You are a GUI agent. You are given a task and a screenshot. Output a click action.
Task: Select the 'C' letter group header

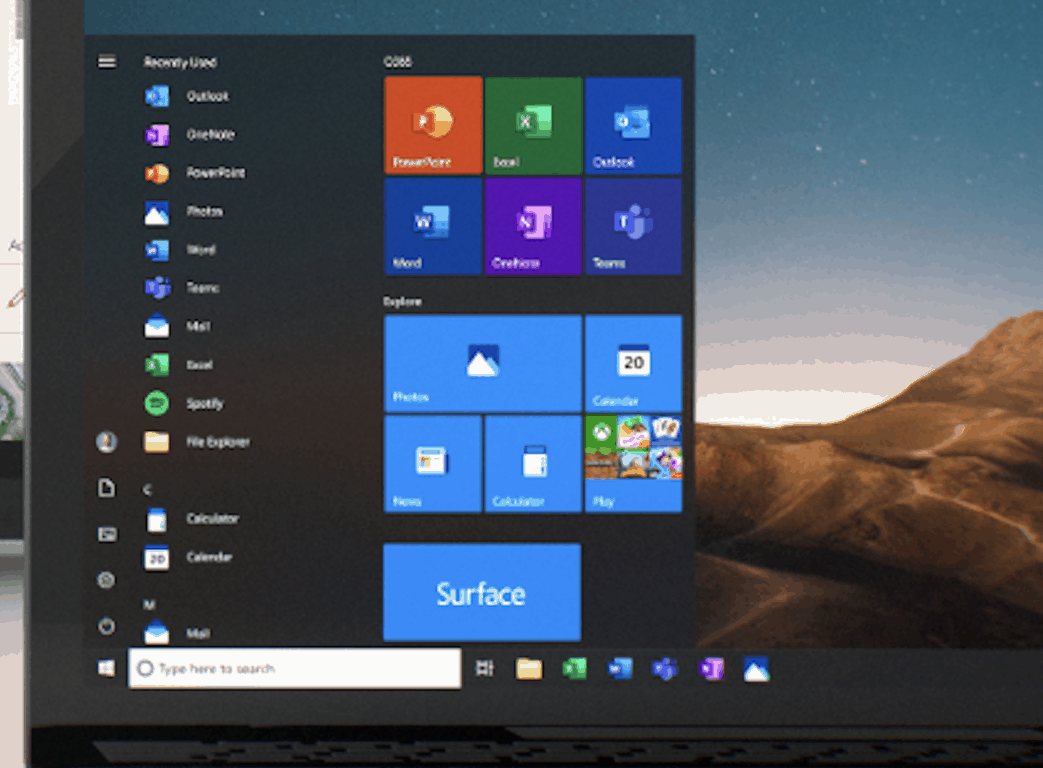coord(148,489)
